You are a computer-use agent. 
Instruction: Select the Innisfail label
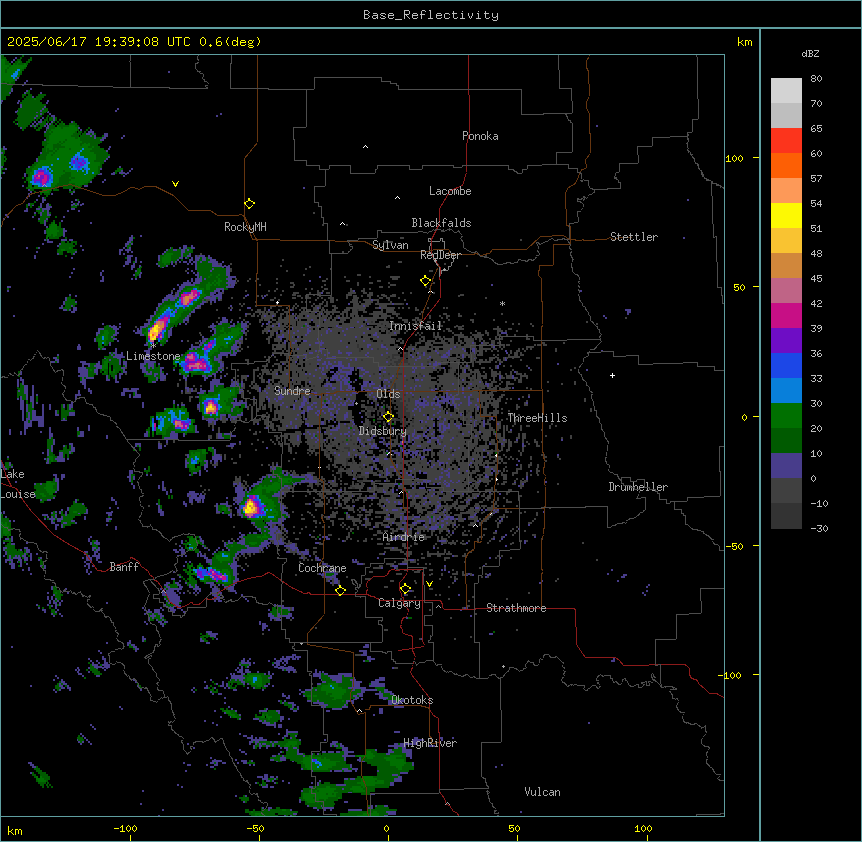[x=415, y=326]
